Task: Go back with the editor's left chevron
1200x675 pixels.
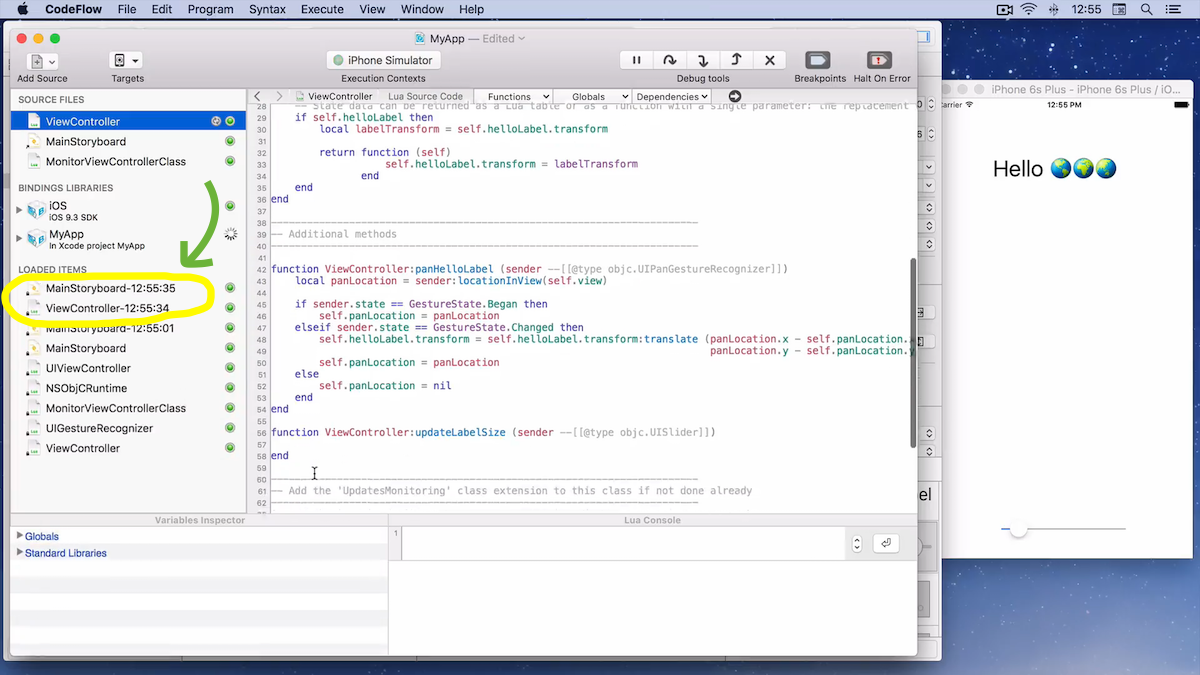Action: pyautogui.click(x=258, y=96)
